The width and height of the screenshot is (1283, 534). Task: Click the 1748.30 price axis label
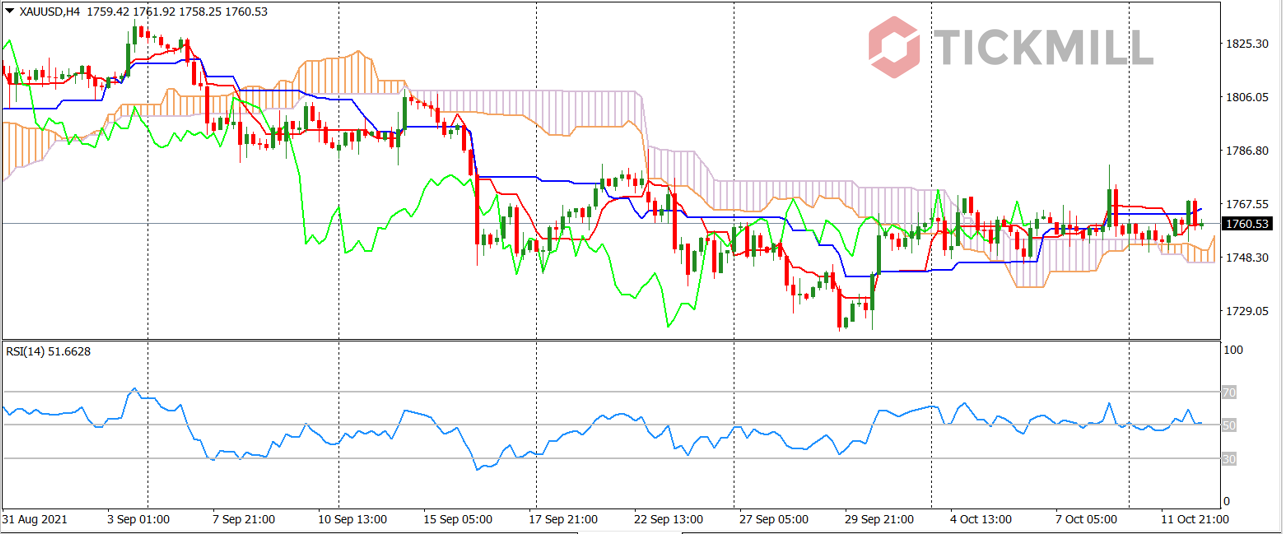click(x=1246, y=257)
